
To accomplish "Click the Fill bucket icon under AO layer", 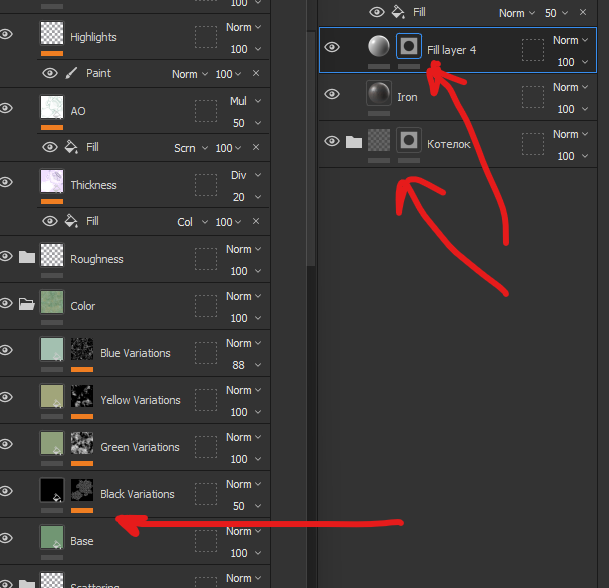I will [72, 147].
